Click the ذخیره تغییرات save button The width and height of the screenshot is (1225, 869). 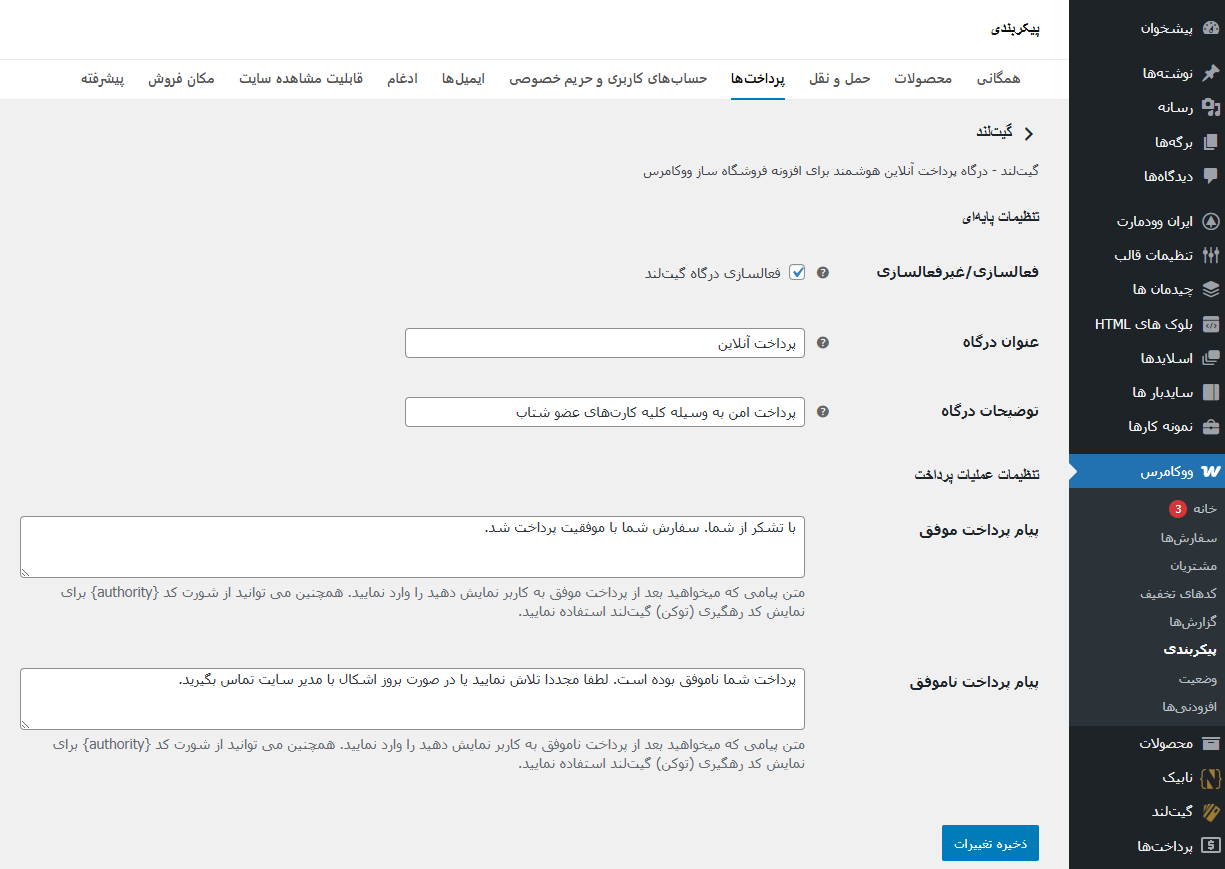pyautogui.click(x=989, y=843)
